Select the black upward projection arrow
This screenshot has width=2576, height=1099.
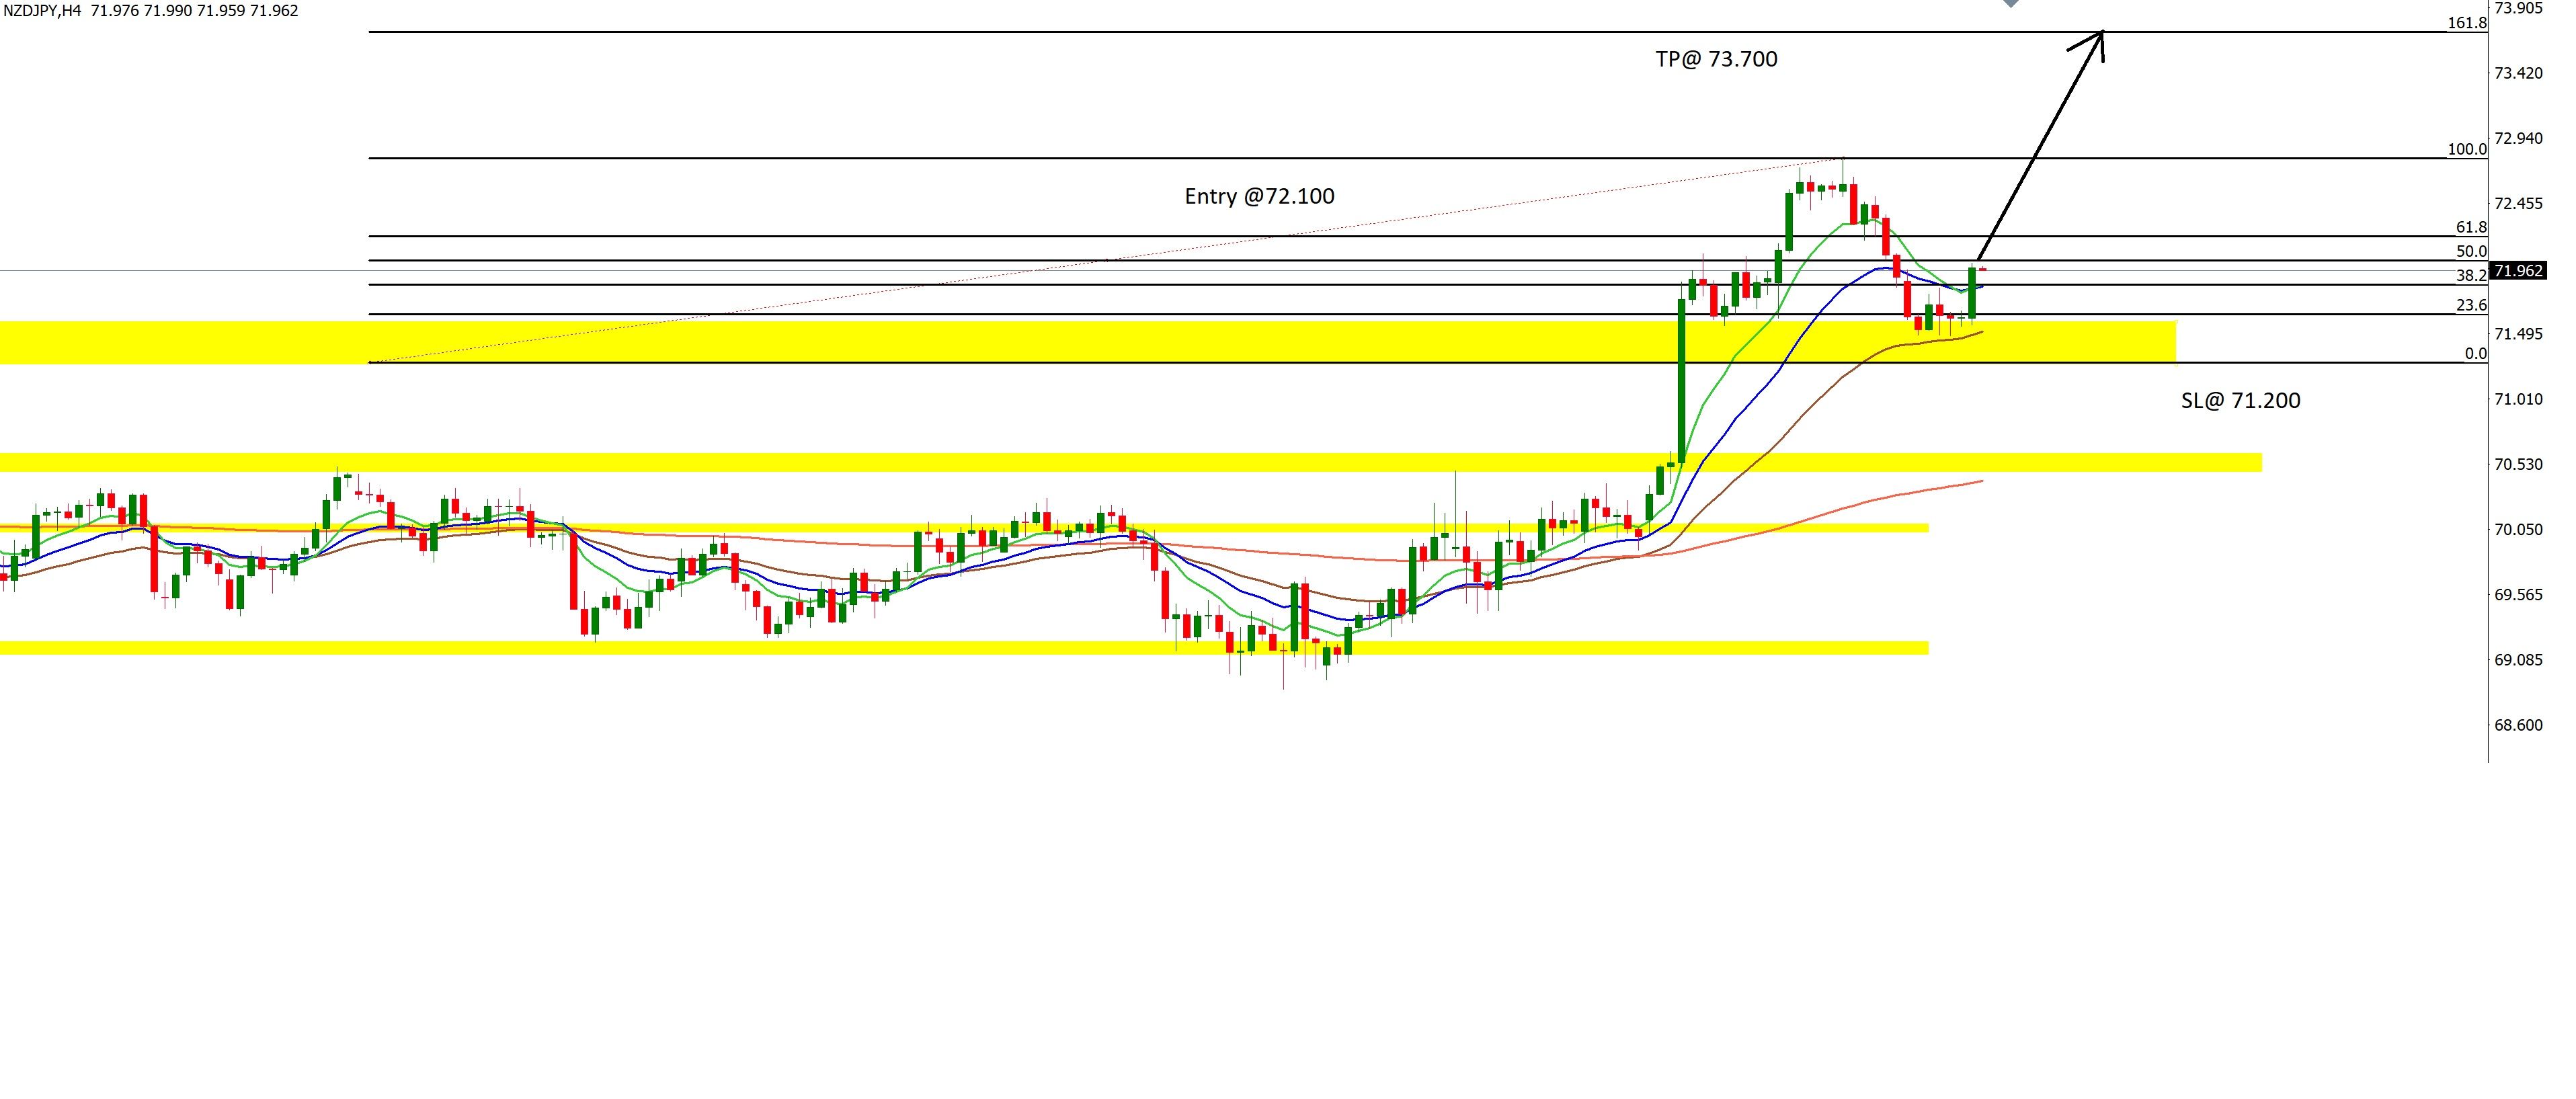click(2041, 147)
